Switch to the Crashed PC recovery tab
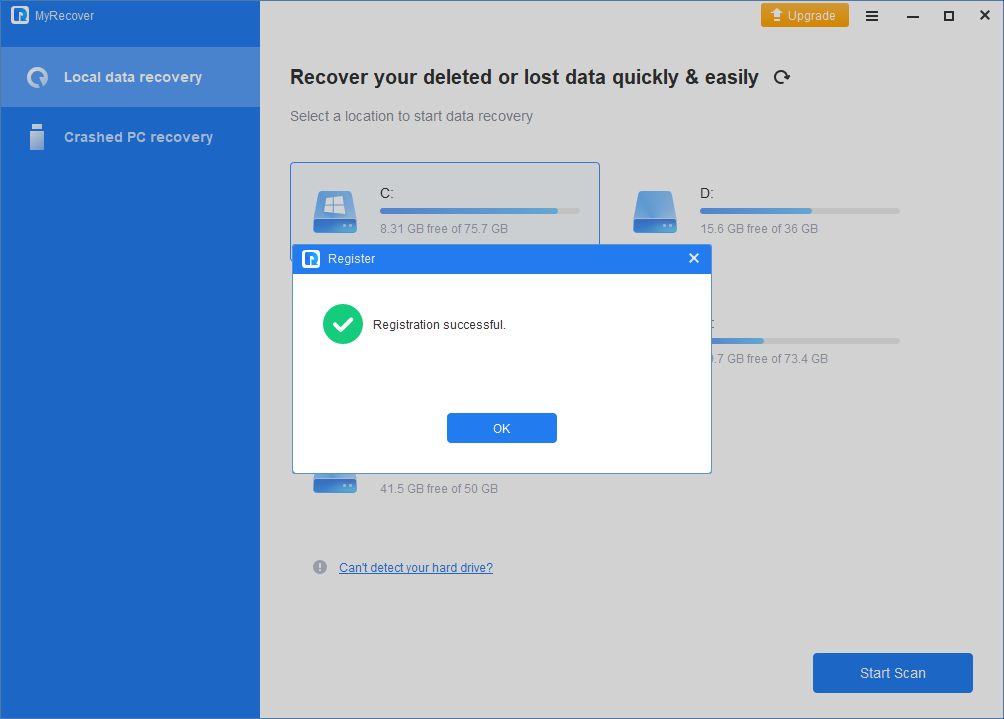 tap(130, 137)
